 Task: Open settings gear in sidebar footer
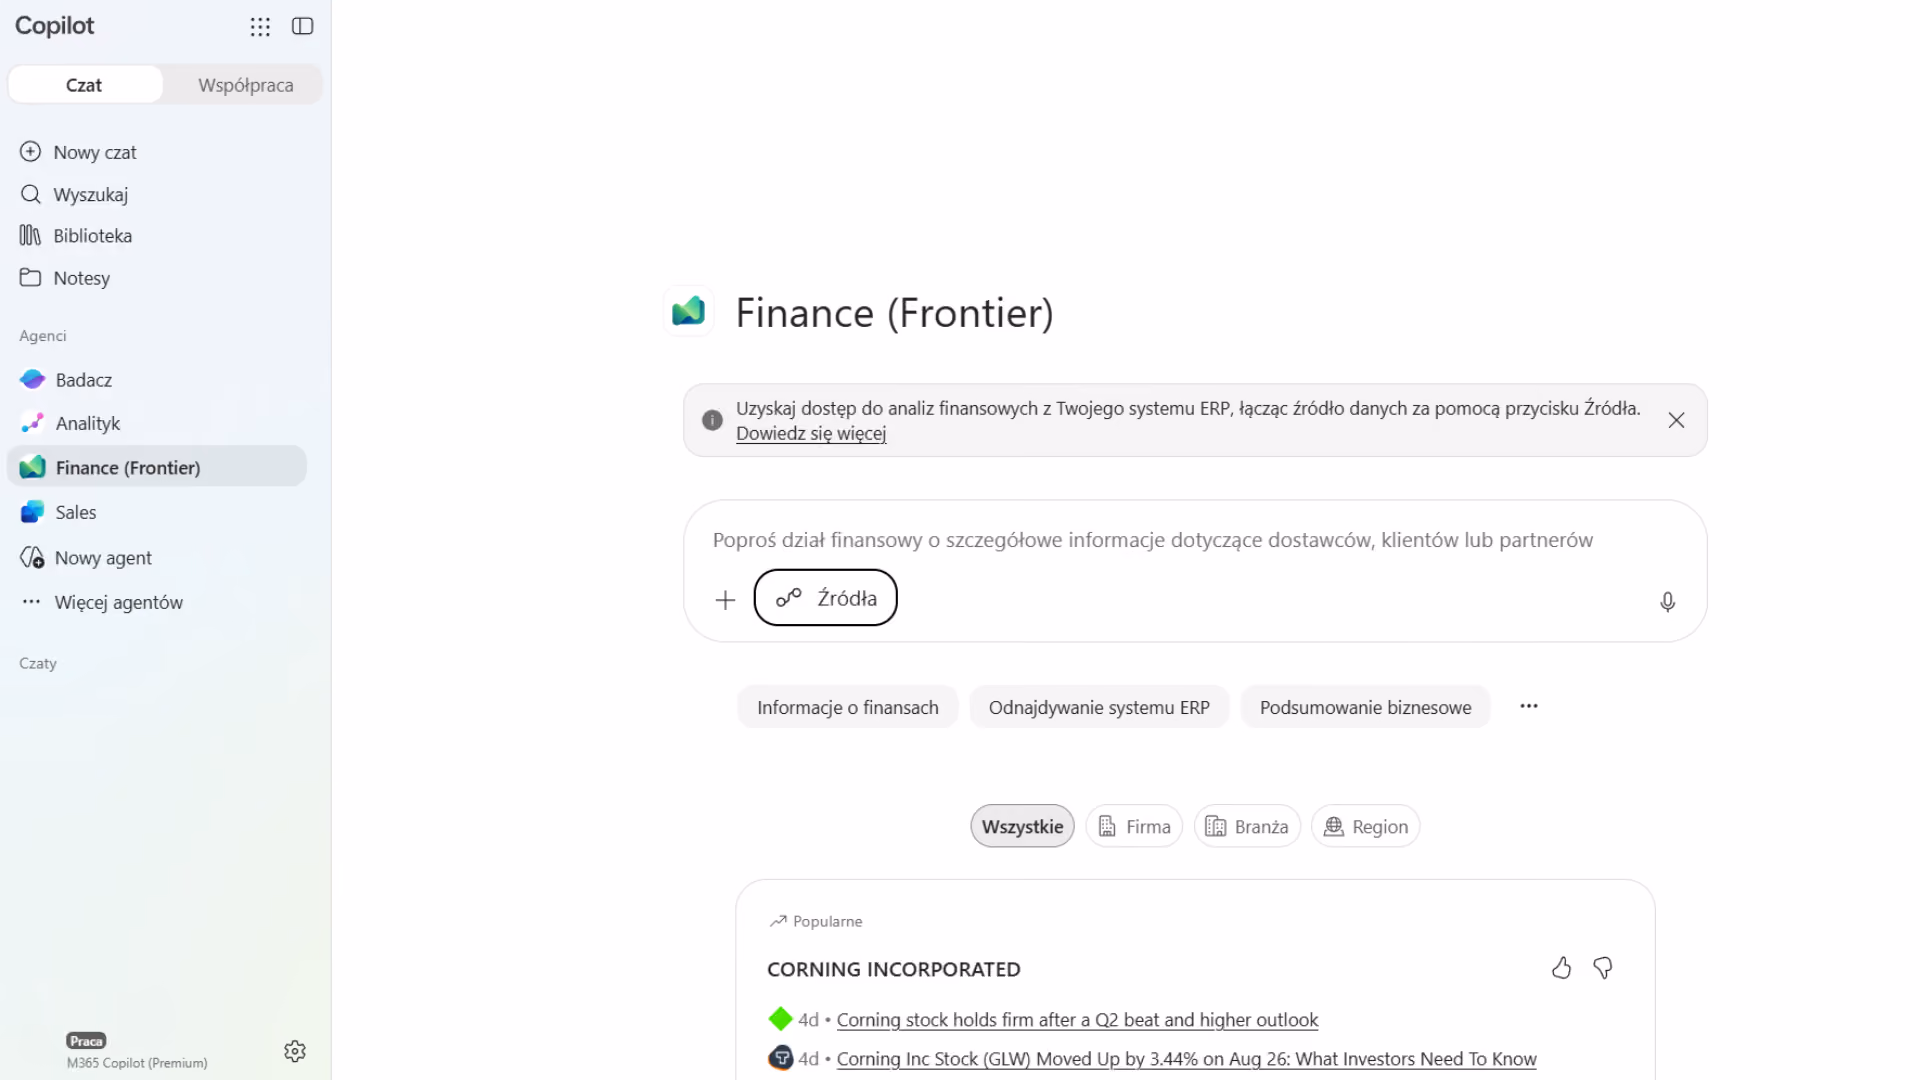click(x=294, y=1051)
